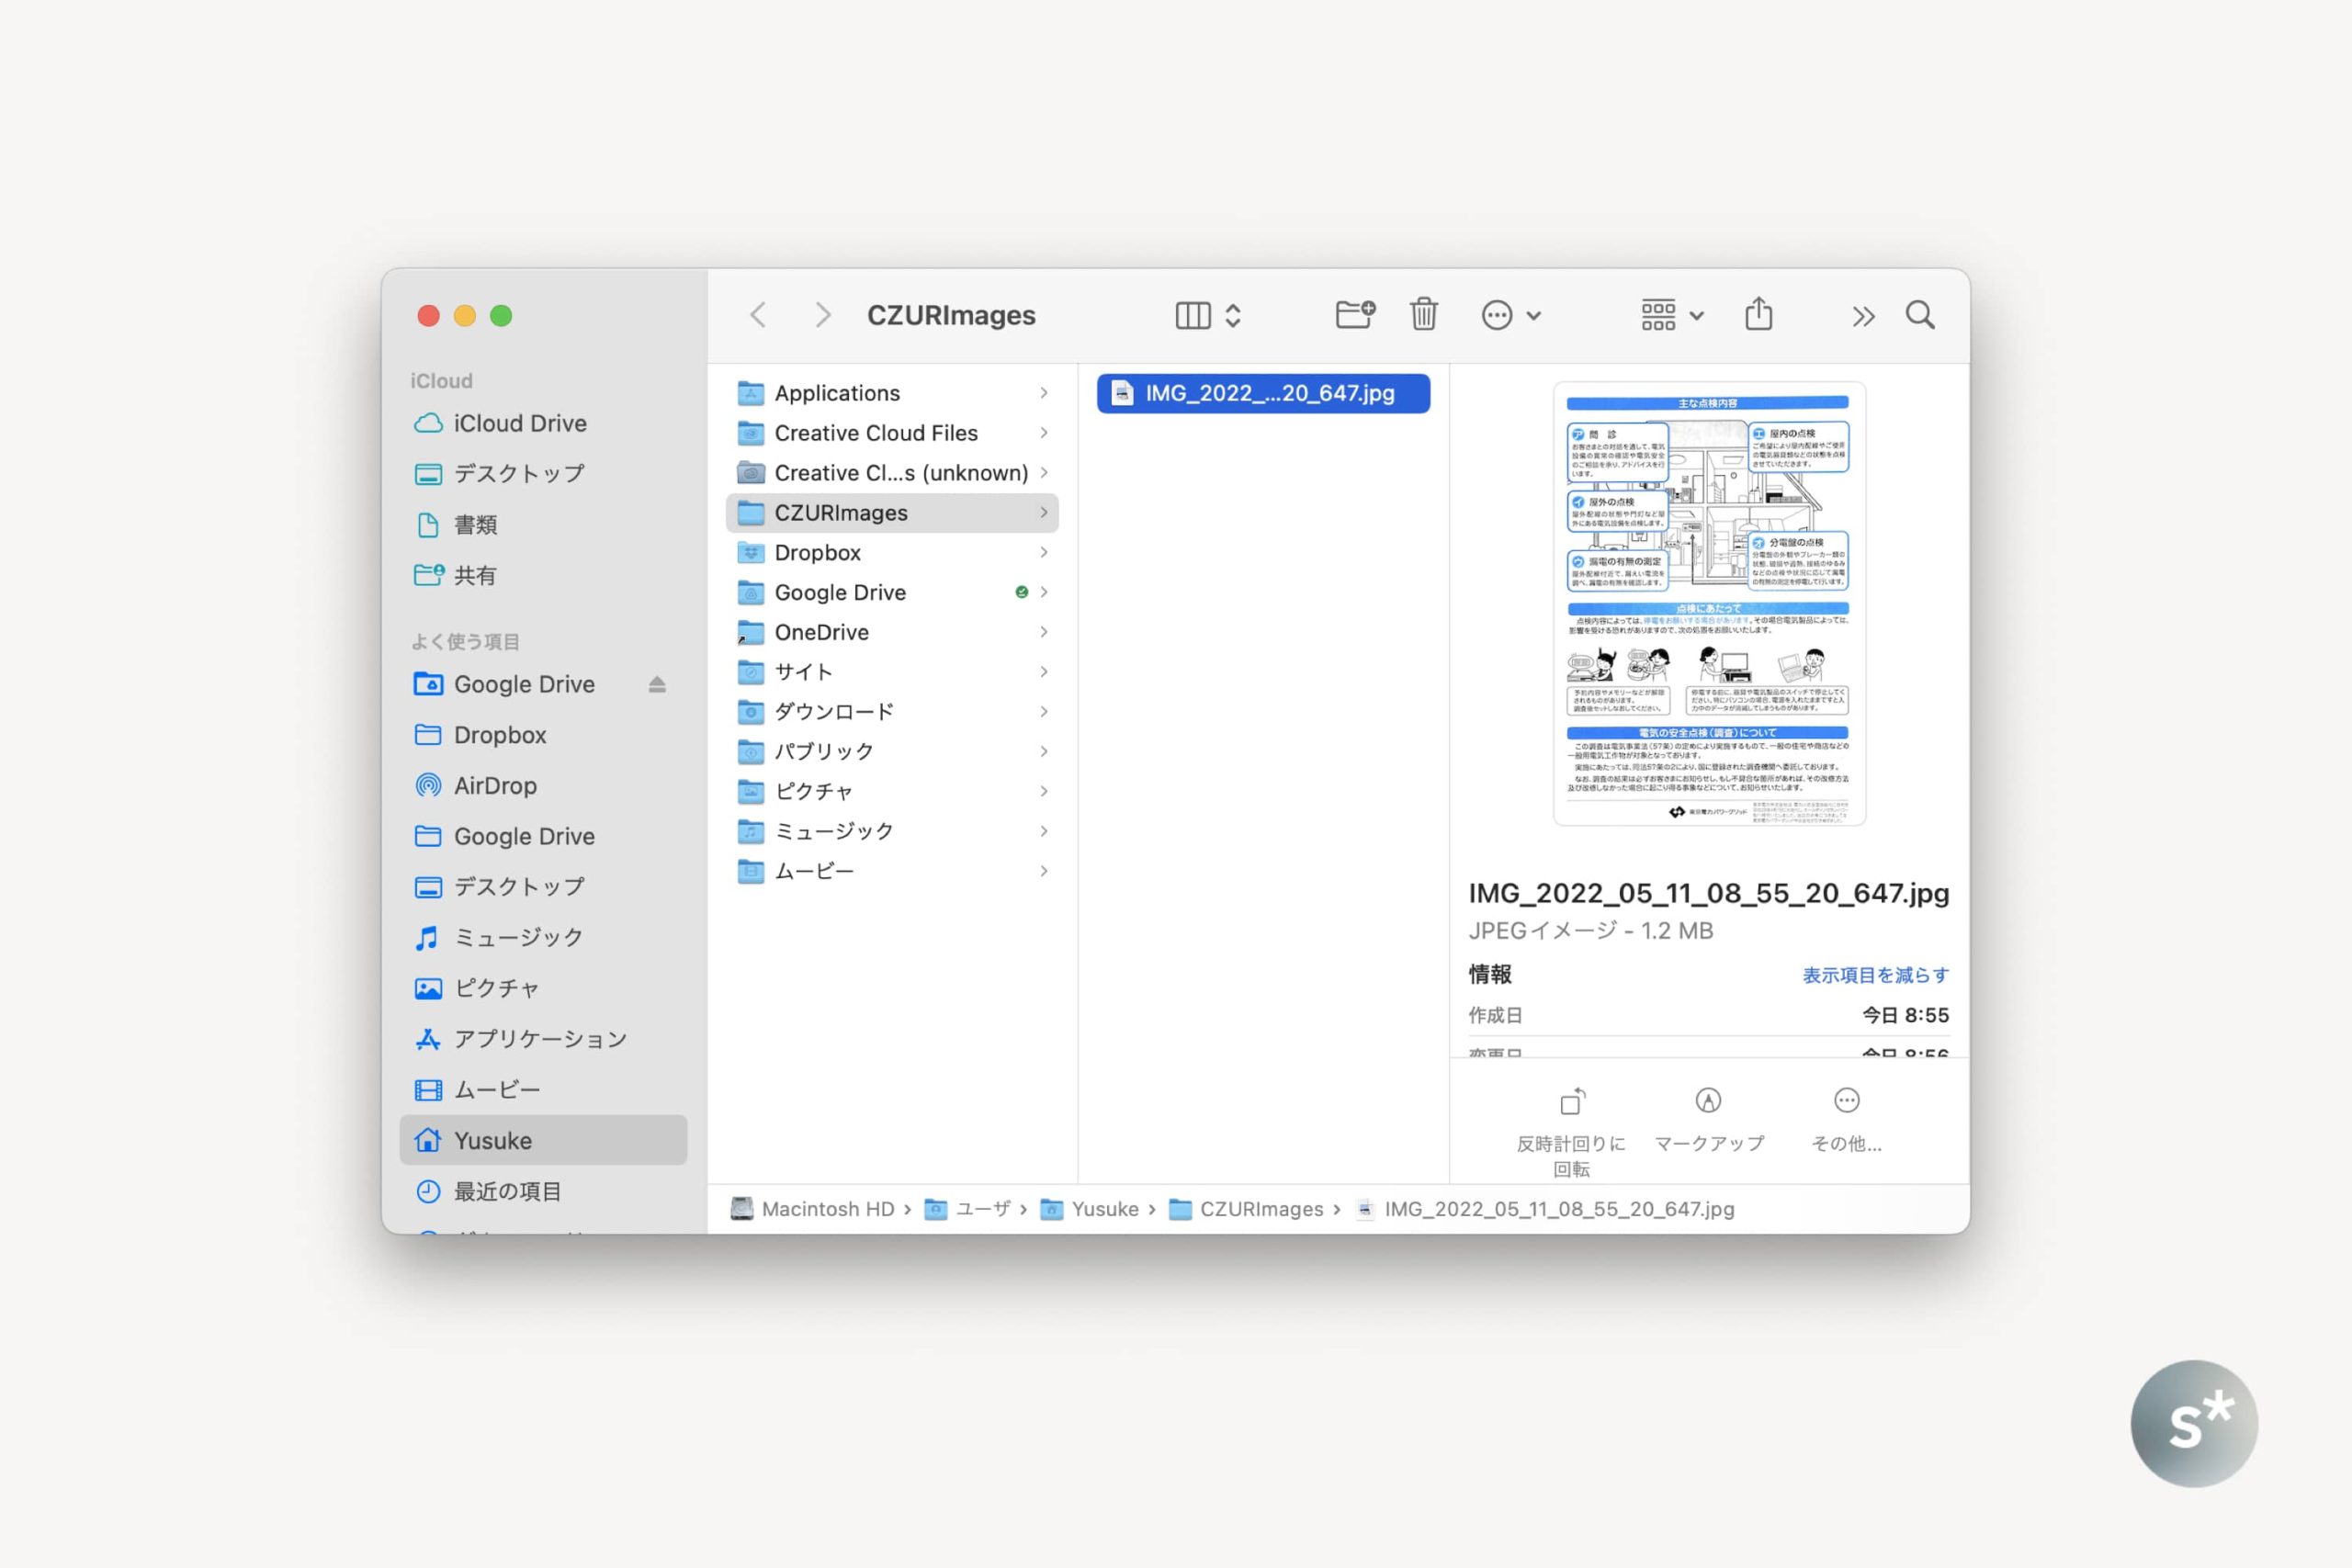Select IMG_2022 jpg file in list
The width and height of the screenshot is (2352, 1568).
click(x=1262, y=393)
